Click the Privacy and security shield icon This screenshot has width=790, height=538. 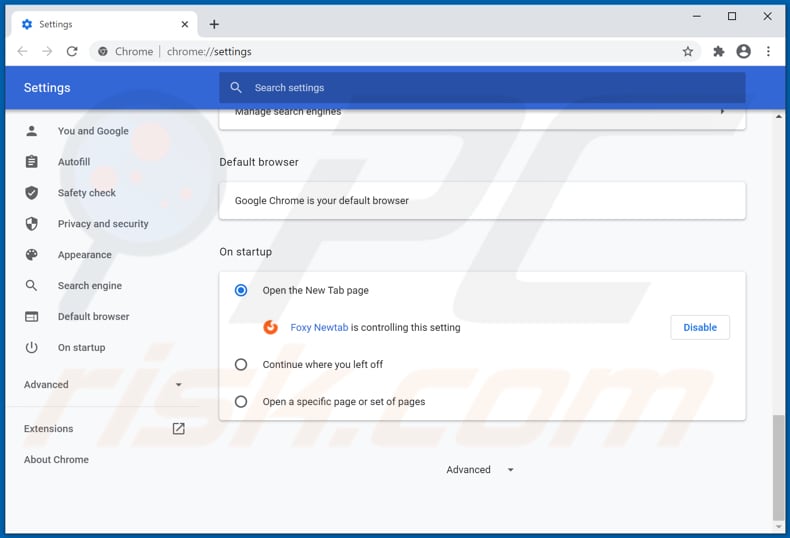[x=32, y=224]
